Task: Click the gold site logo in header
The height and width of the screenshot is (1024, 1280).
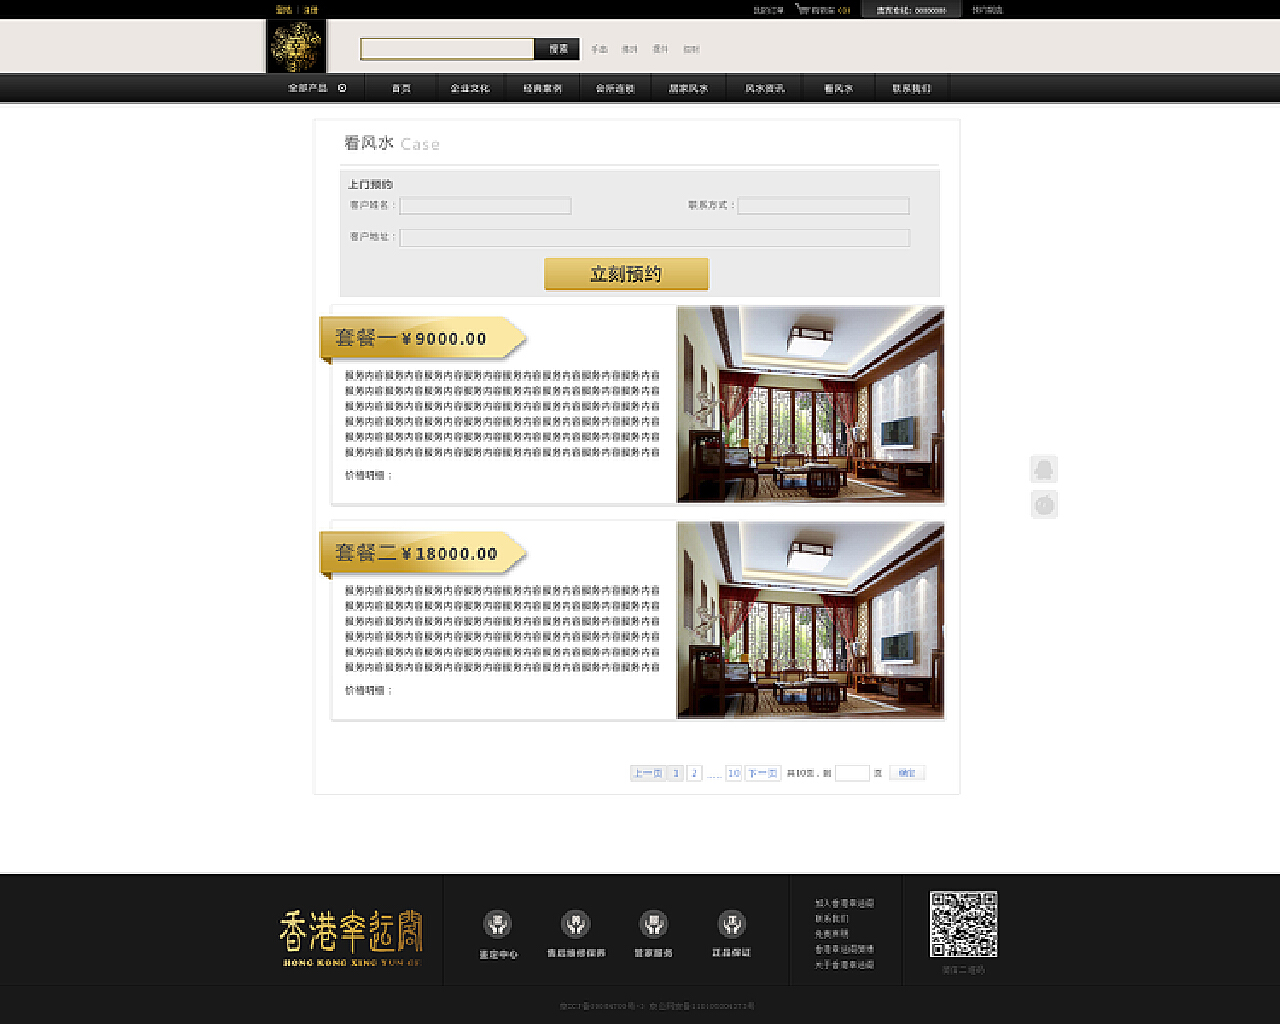Action: point(296,46)
